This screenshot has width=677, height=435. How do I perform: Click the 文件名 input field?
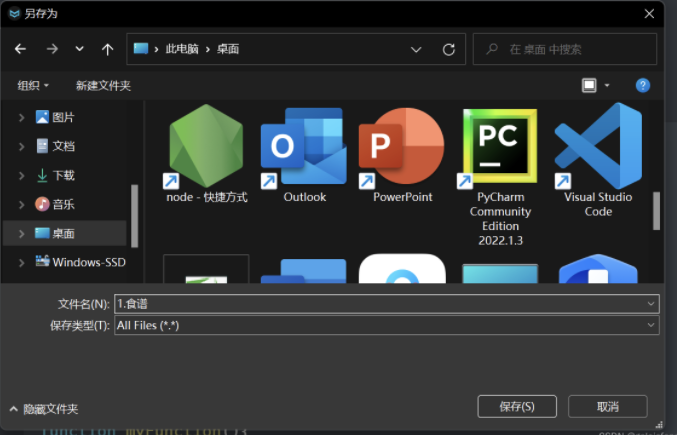click(x=380, y=303)
